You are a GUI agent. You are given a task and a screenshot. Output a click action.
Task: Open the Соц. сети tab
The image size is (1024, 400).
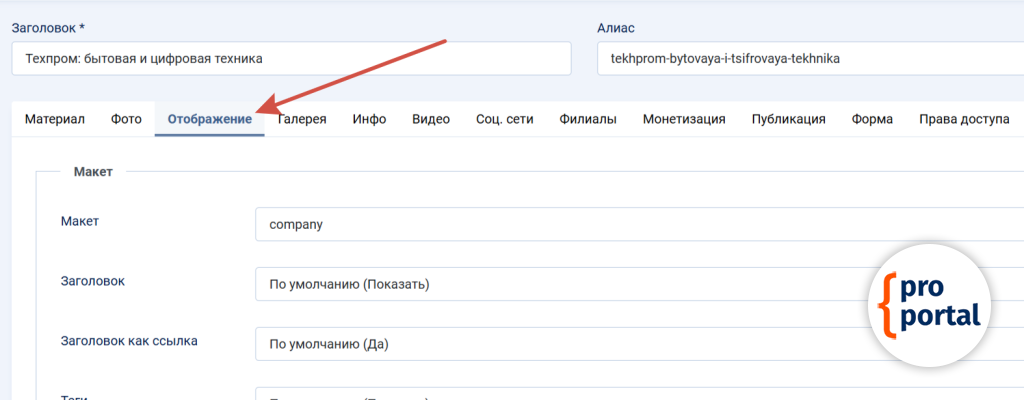tap(504, 119)
